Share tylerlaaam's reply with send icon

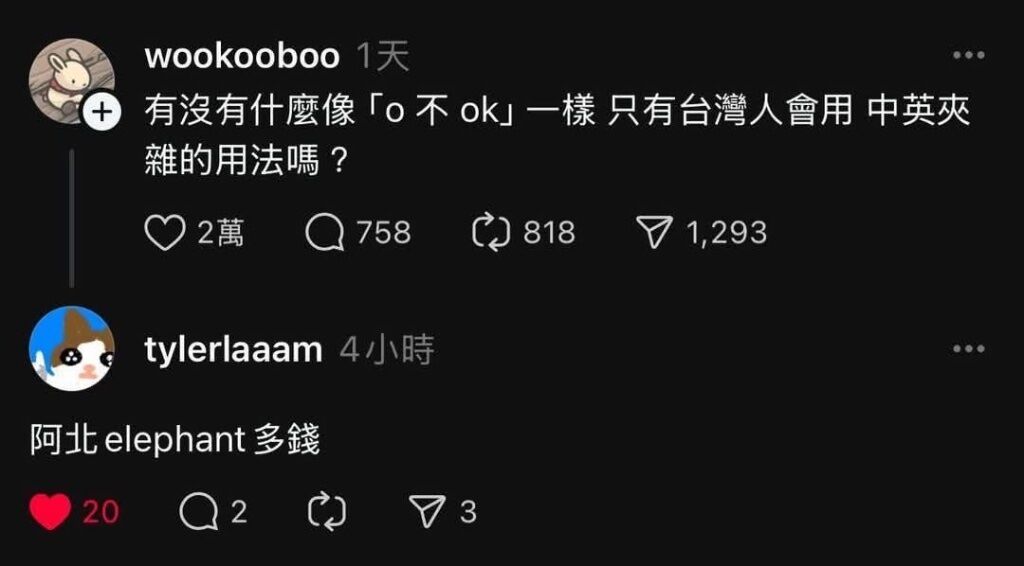(427, 512)
